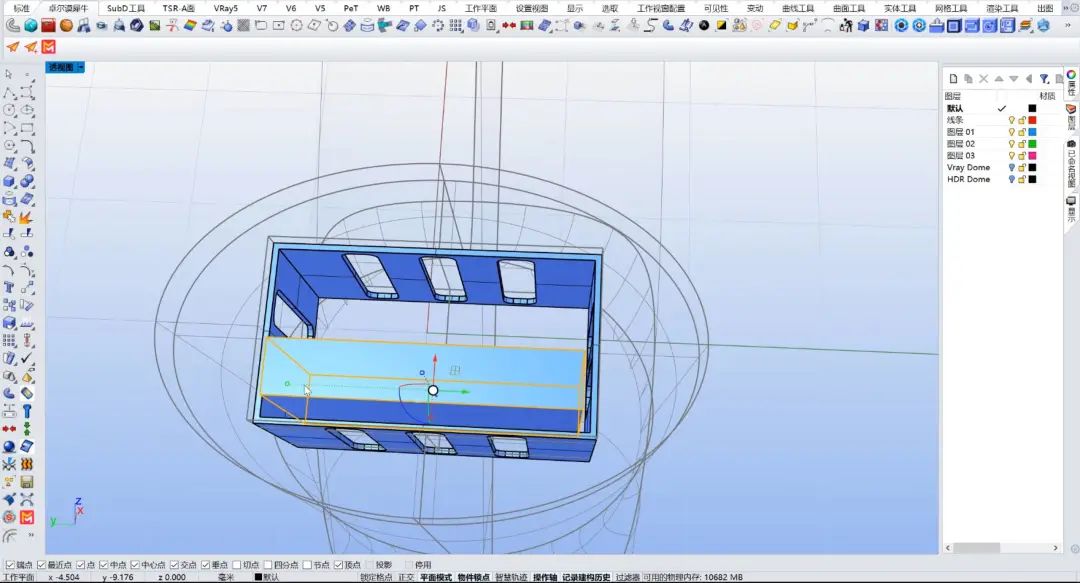This screenshot has width=1080, height=583.
Task: Toggle the 端点 (End) osnap checkbox
Action: point(11,565)
